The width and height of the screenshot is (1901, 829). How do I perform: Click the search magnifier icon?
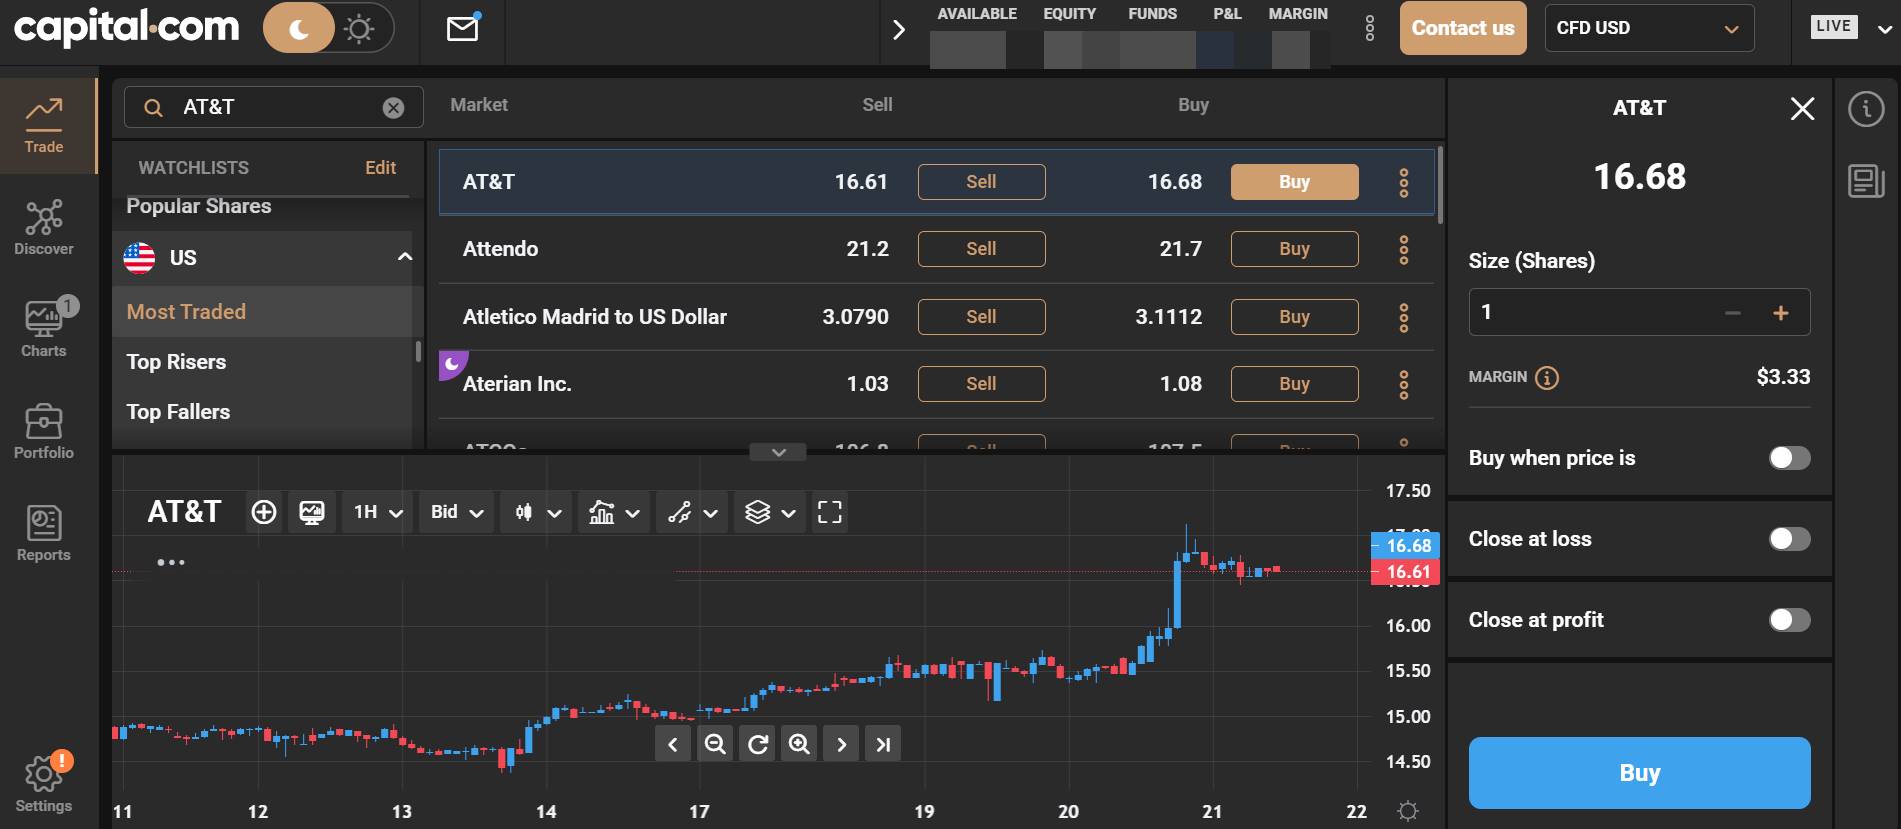[x=153, y=107]
